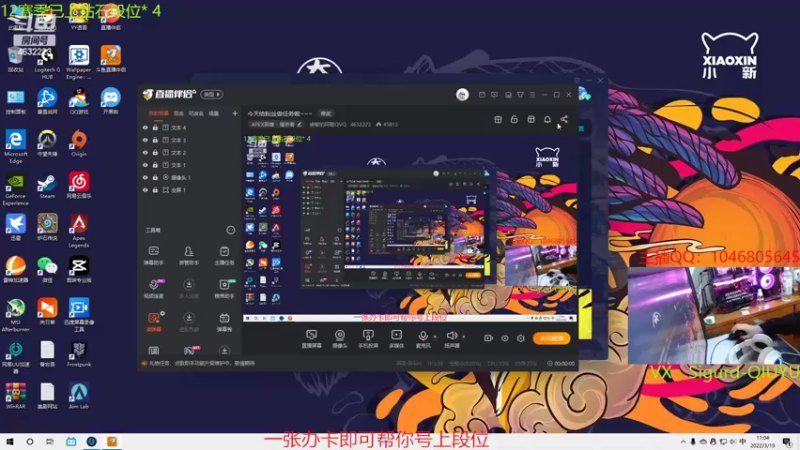Toggle the preview eye icon in bottom bar
Screen dimensions: 800x450
point(505,338)
